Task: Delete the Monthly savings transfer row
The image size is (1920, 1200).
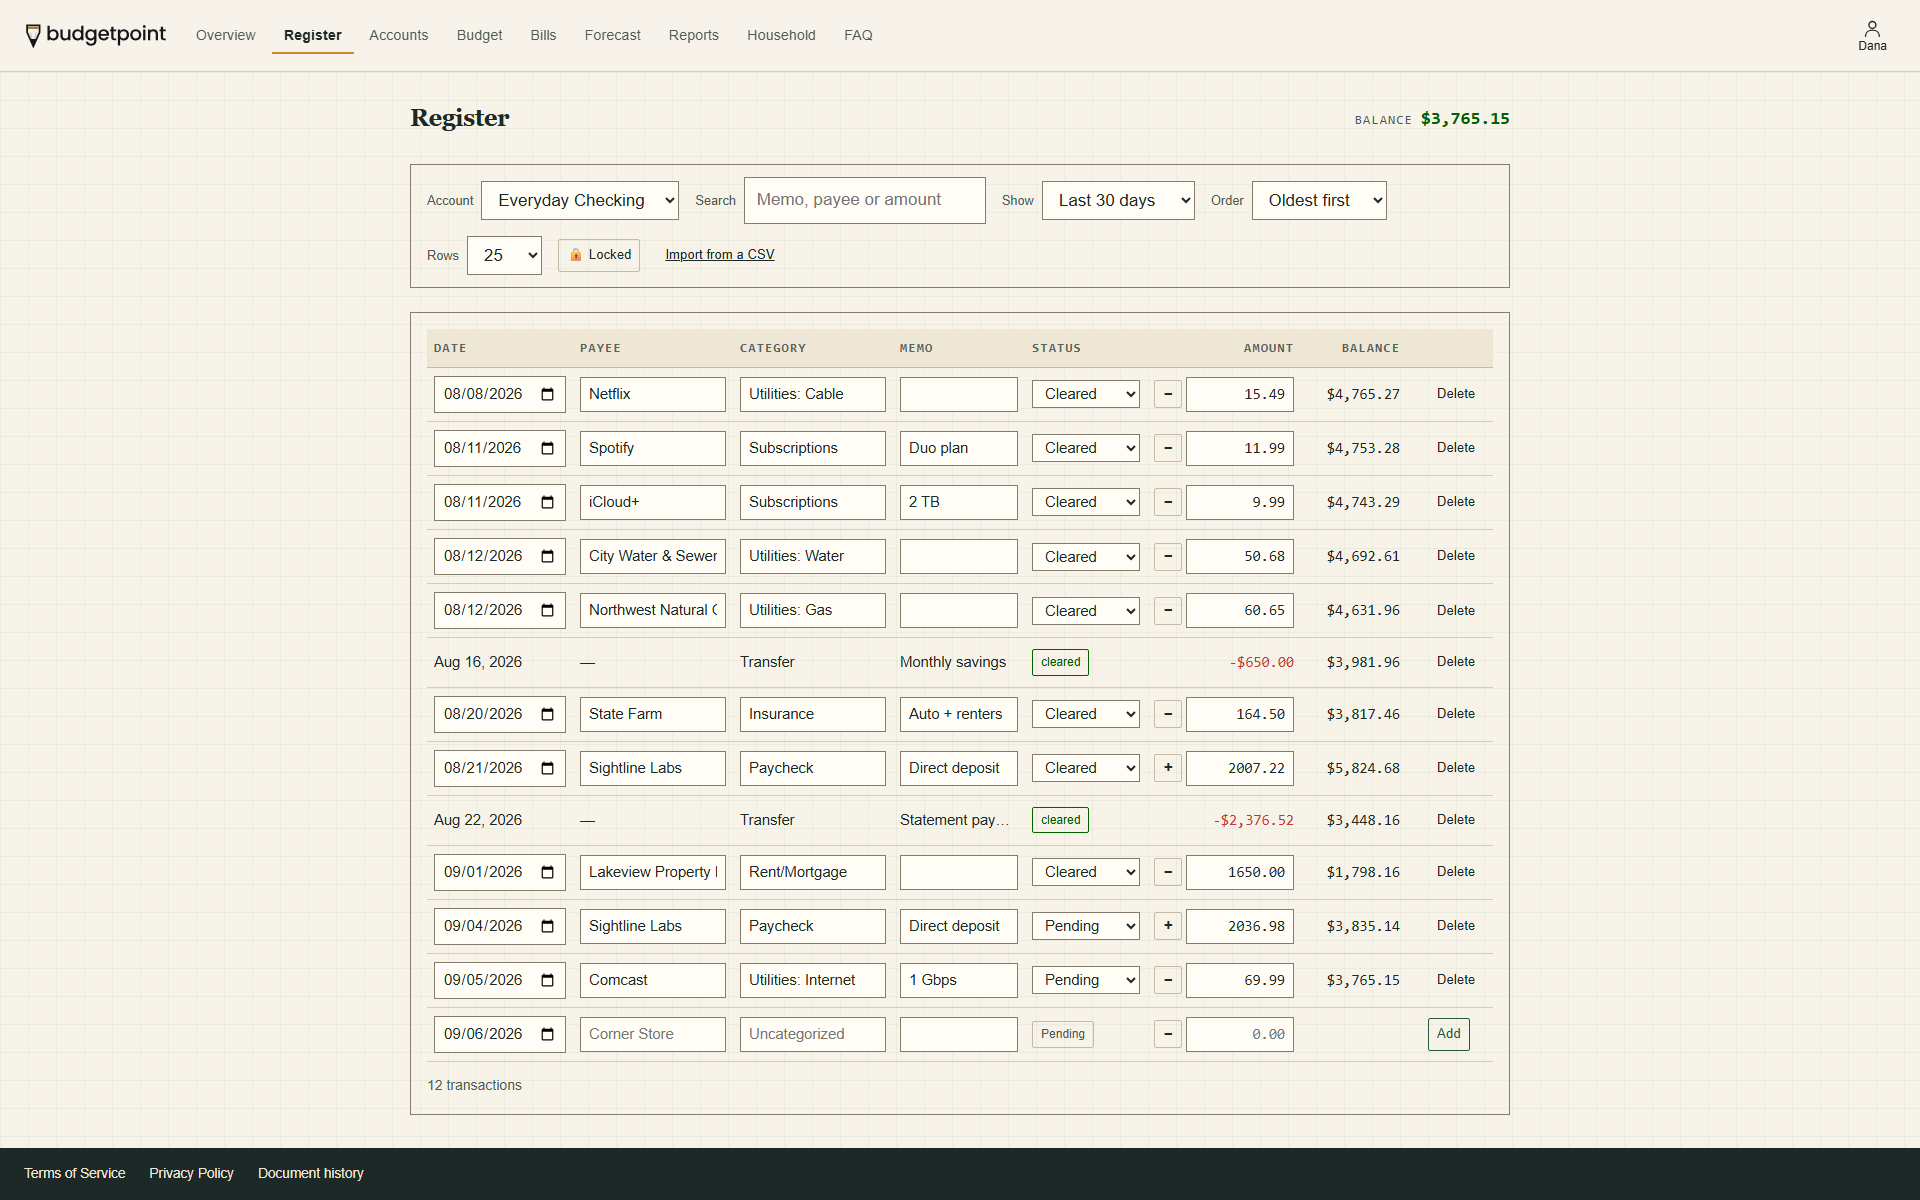Action: 1456,662
